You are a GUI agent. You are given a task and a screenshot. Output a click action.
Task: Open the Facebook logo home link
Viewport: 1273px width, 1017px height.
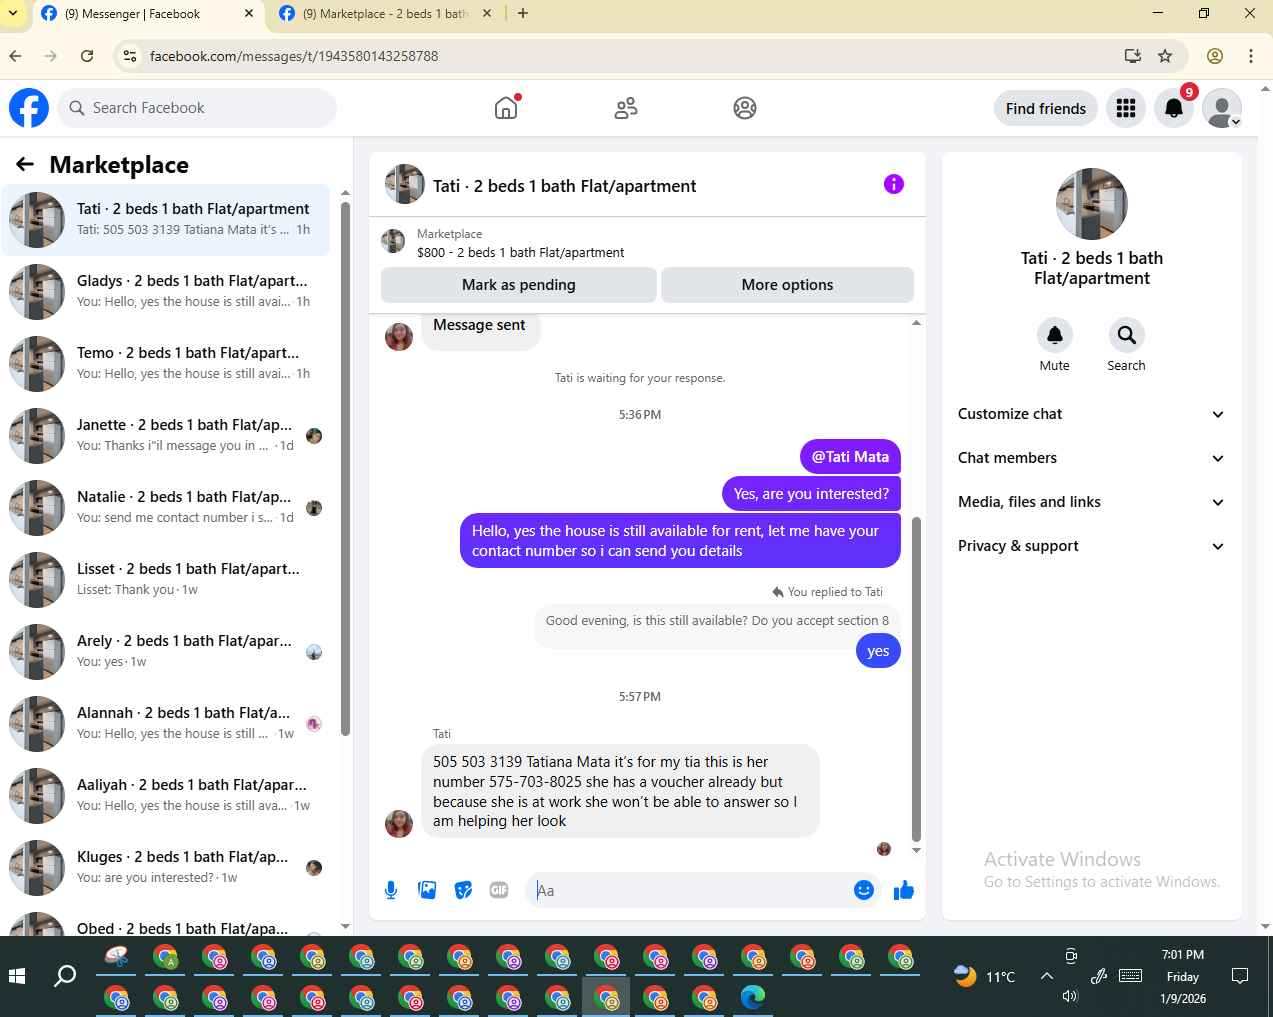(29, 108)
